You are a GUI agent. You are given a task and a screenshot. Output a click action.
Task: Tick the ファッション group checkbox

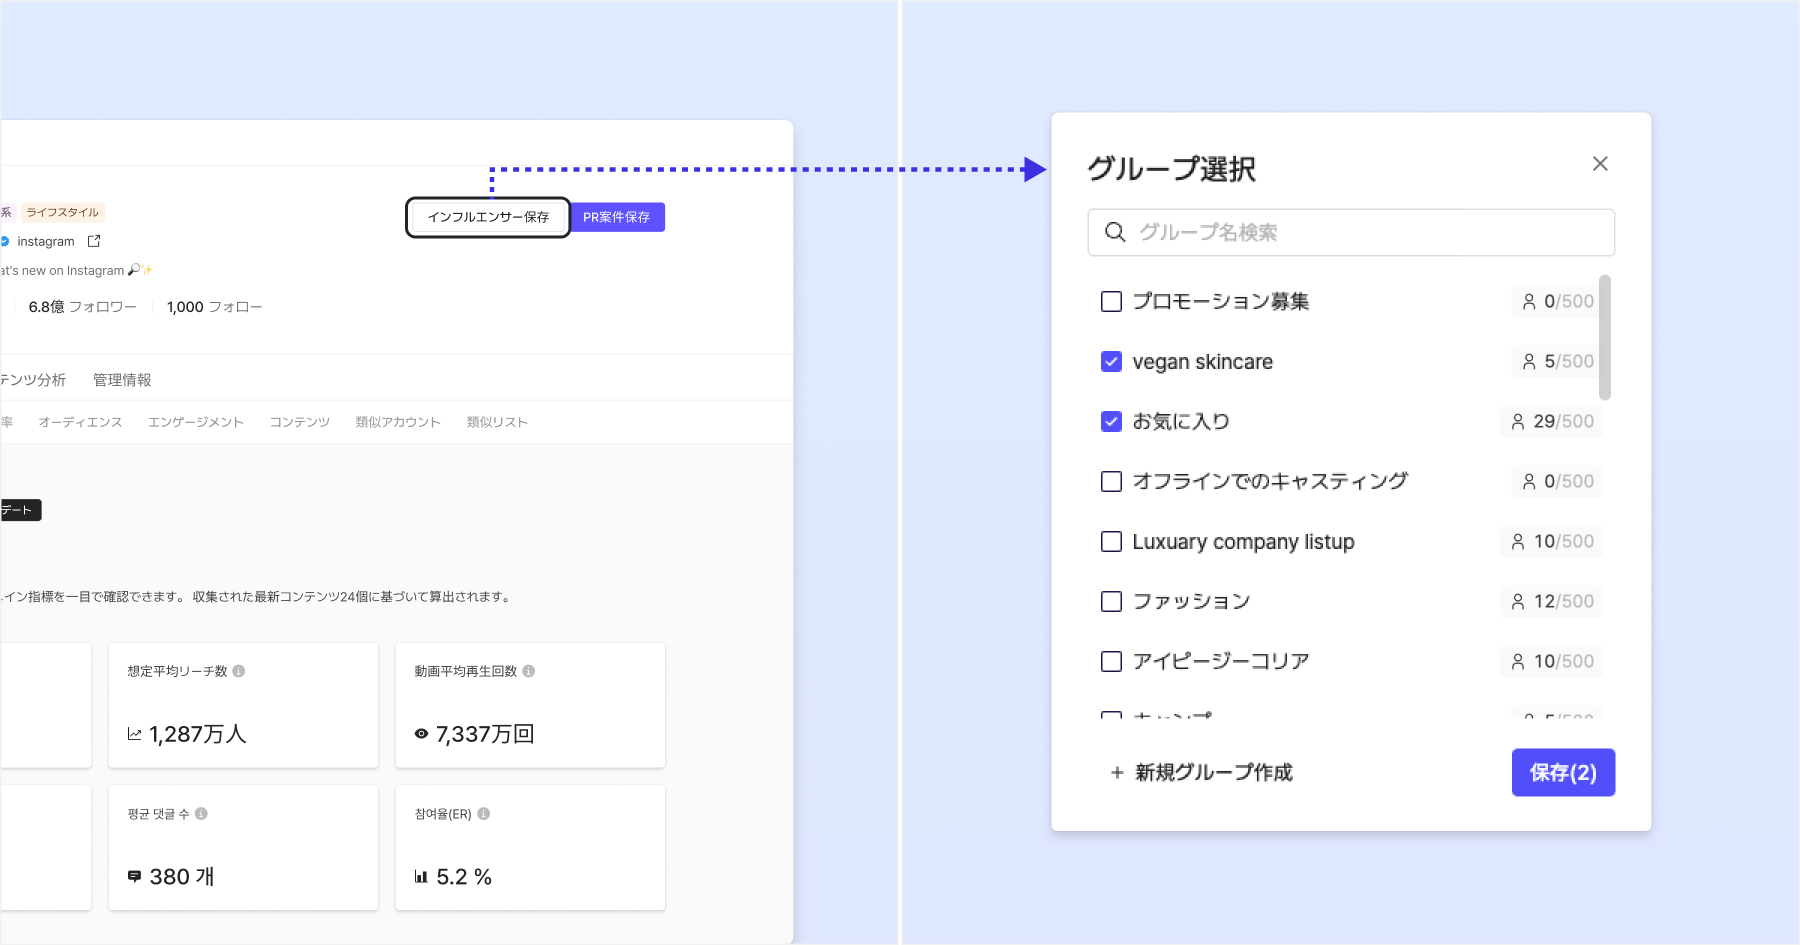1111,602
